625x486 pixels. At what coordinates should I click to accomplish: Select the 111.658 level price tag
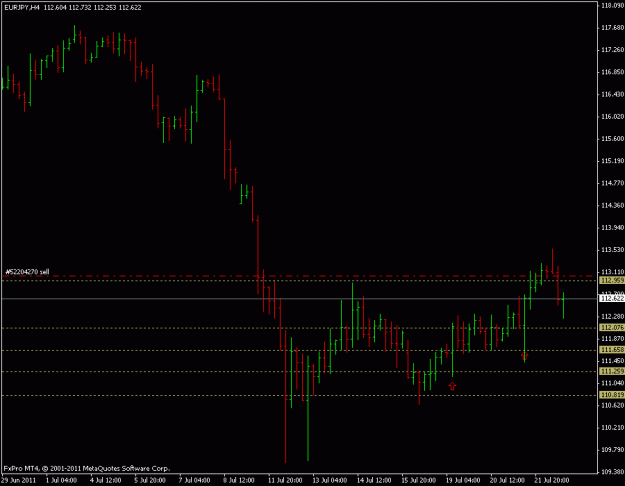tap(612, 350)
